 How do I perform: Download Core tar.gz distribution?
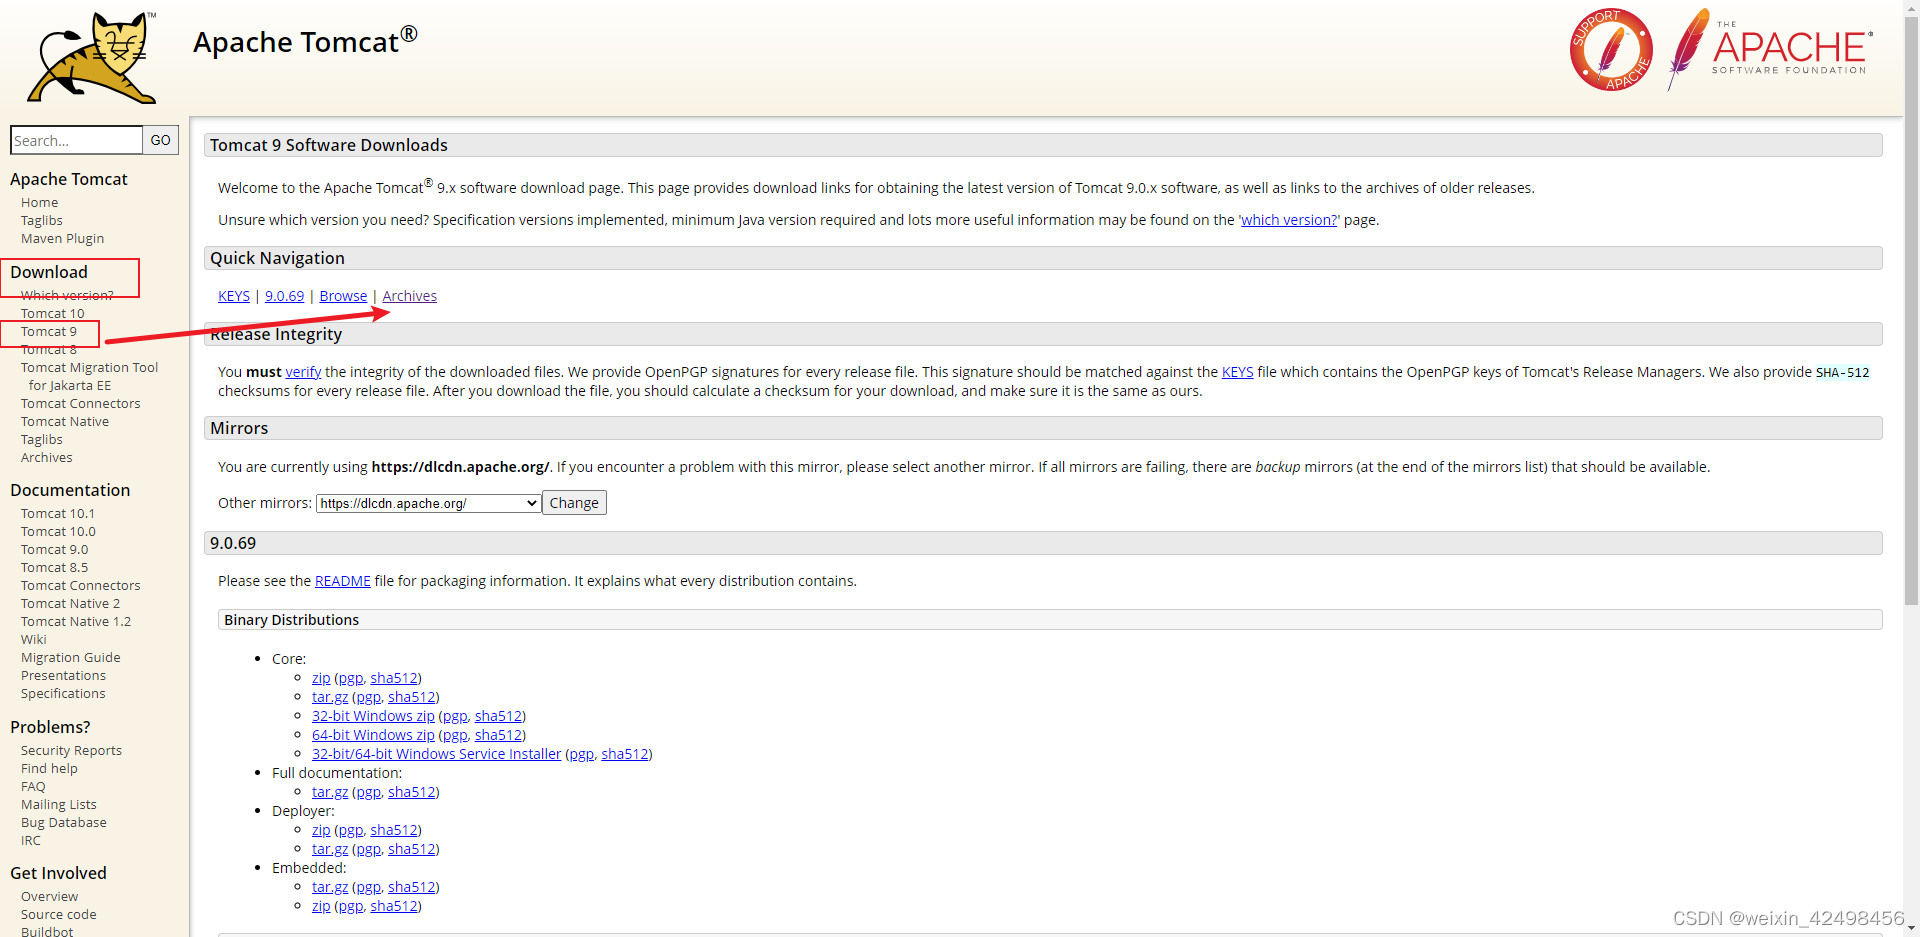tap(330, 697)
